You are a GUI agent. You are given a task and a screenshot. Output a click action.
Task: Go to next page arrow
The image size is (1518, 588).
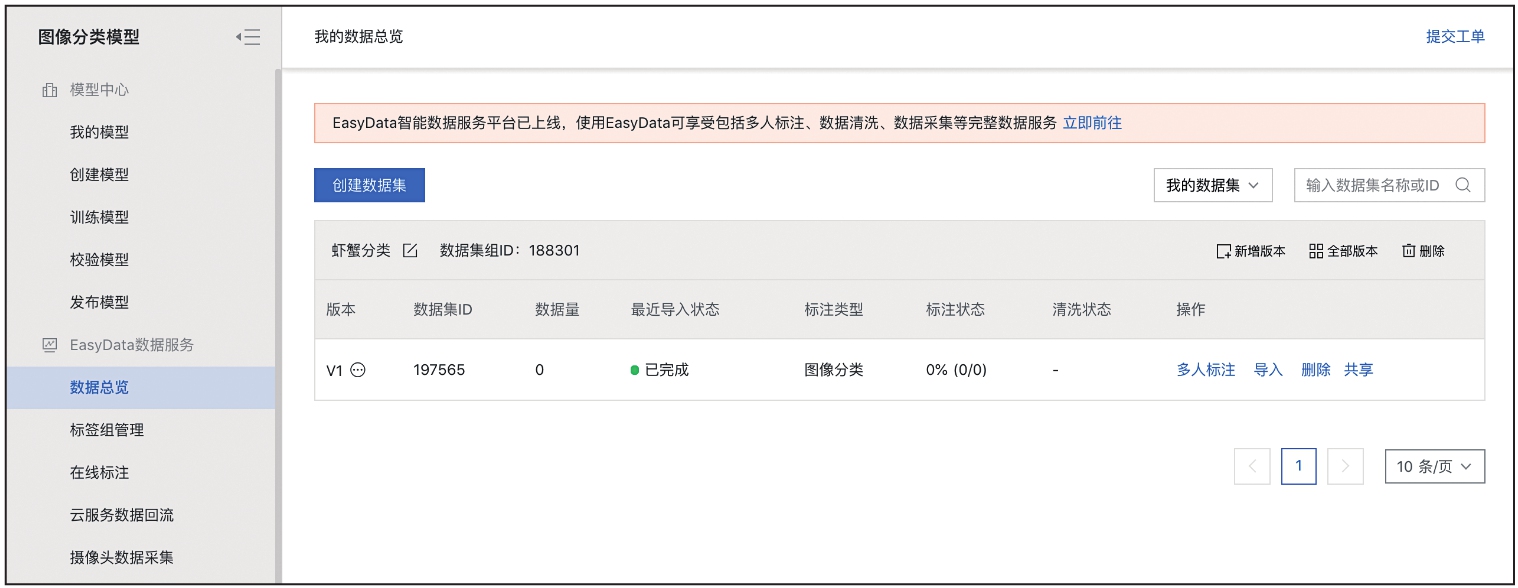coord(1346,466)
